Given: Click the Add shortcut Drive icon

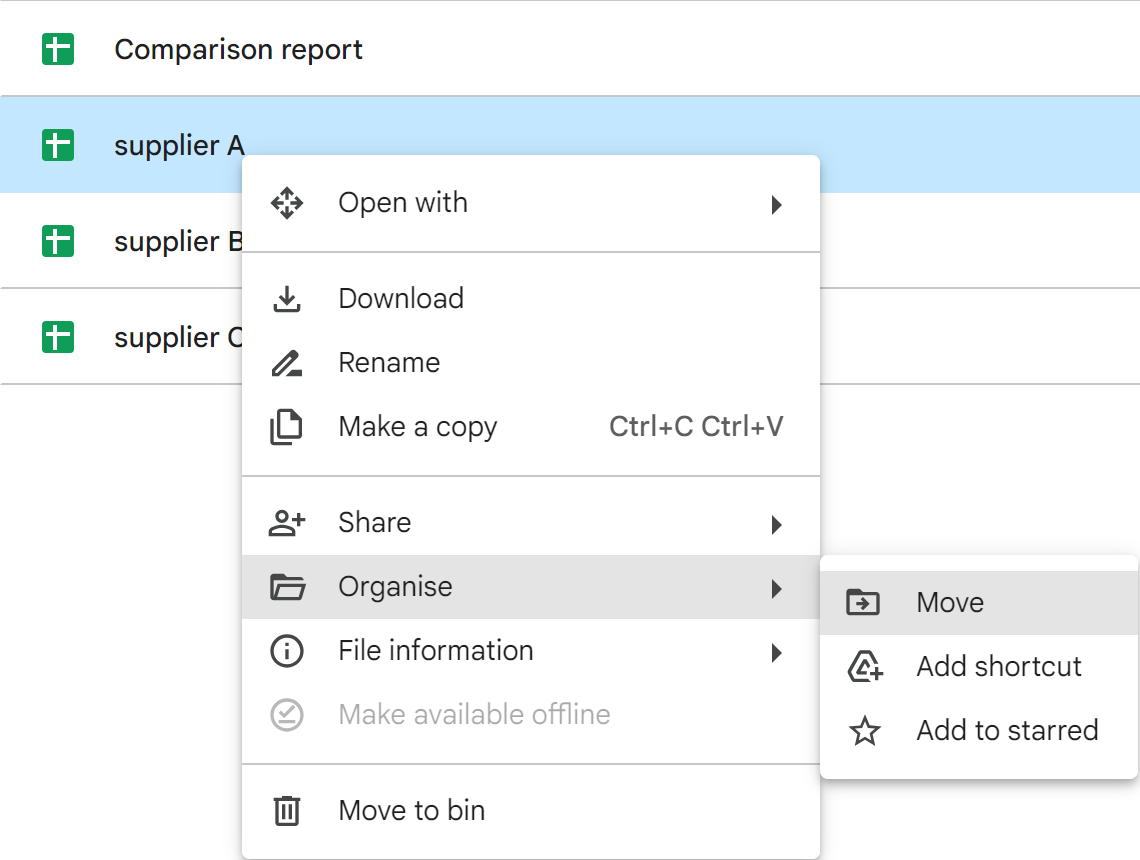Looking at the screenshot, I should pyautogui.click(x=865, y=667).
